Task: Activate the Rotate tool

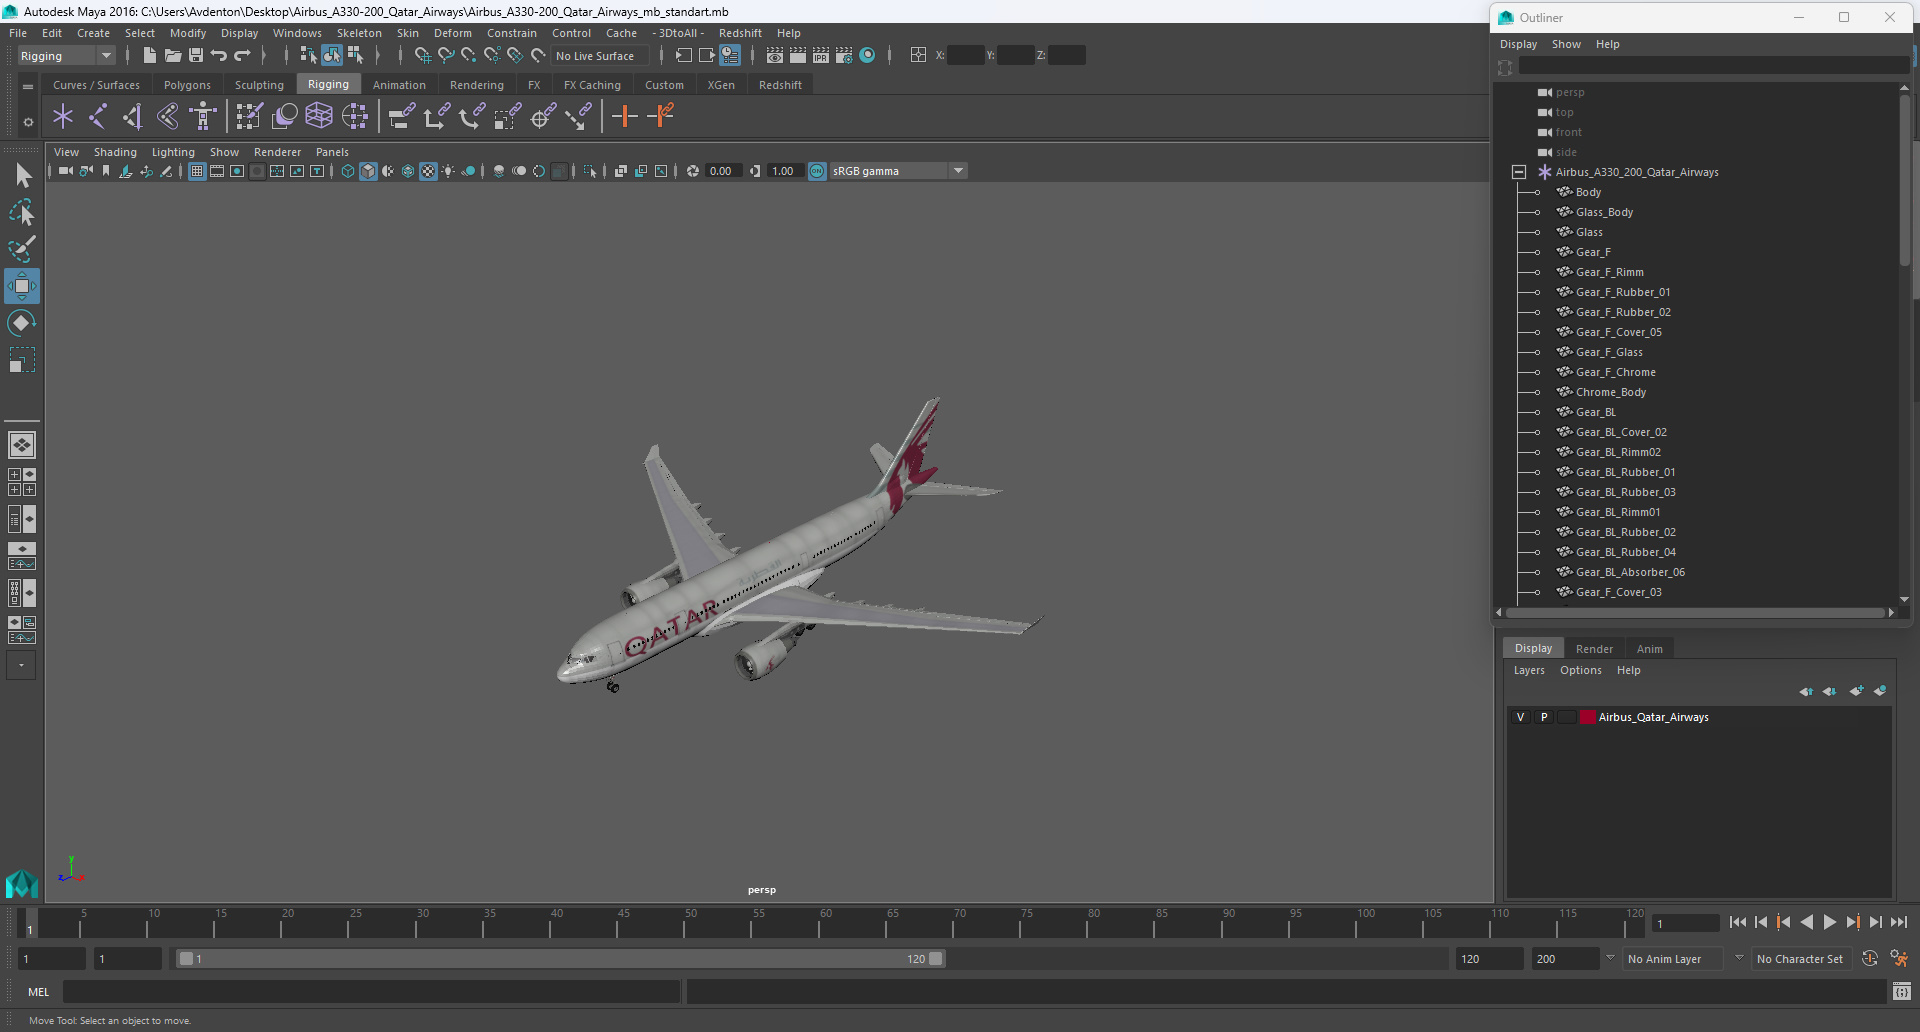Action: [22, 323]
